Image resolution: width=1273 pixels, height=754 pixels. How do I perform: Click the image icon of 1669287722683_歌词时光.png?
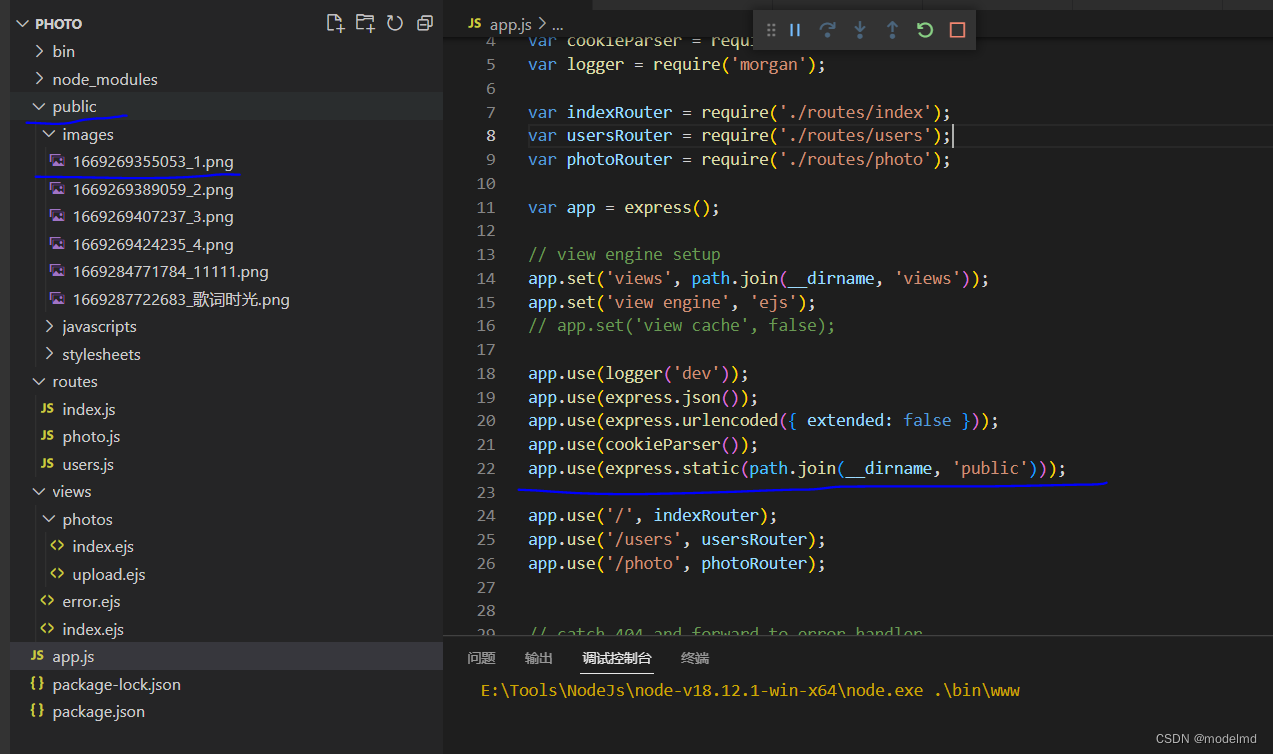57,299
